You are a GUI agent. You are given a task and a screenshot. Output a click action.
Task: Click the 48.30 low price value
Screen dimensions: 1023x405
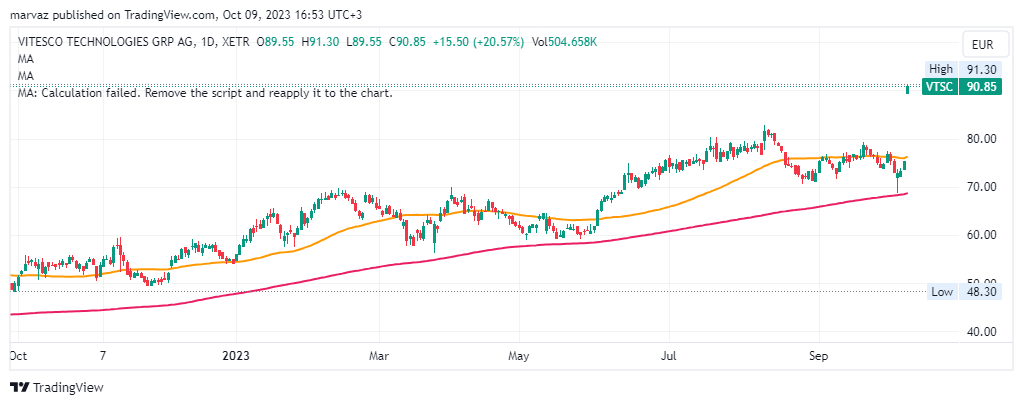coord(979,292)
